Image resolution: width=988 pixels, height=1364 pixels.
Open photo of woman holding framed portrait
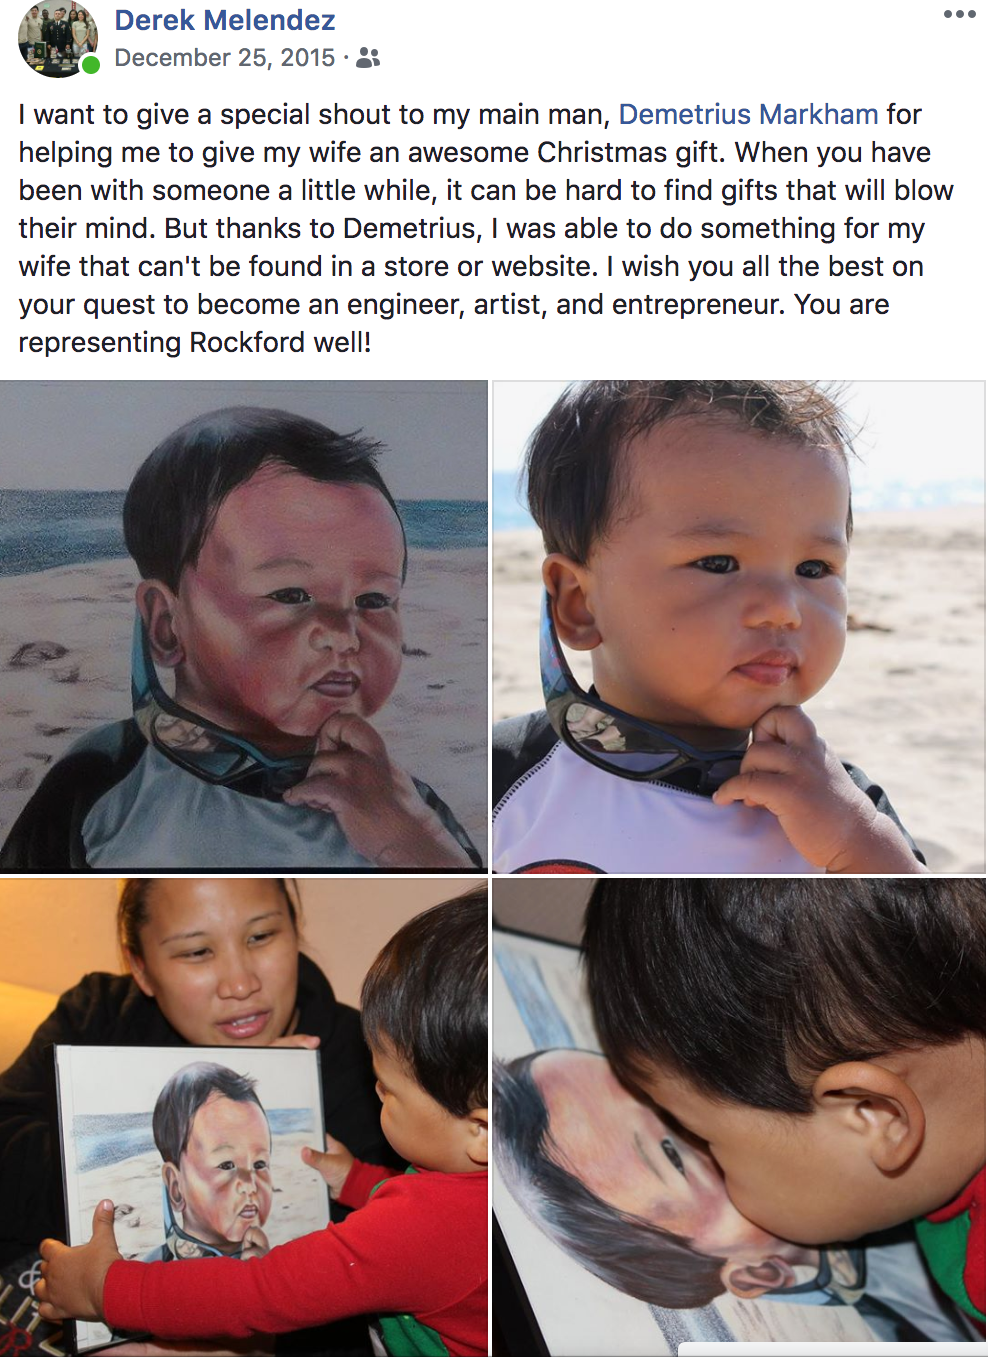243,1117
